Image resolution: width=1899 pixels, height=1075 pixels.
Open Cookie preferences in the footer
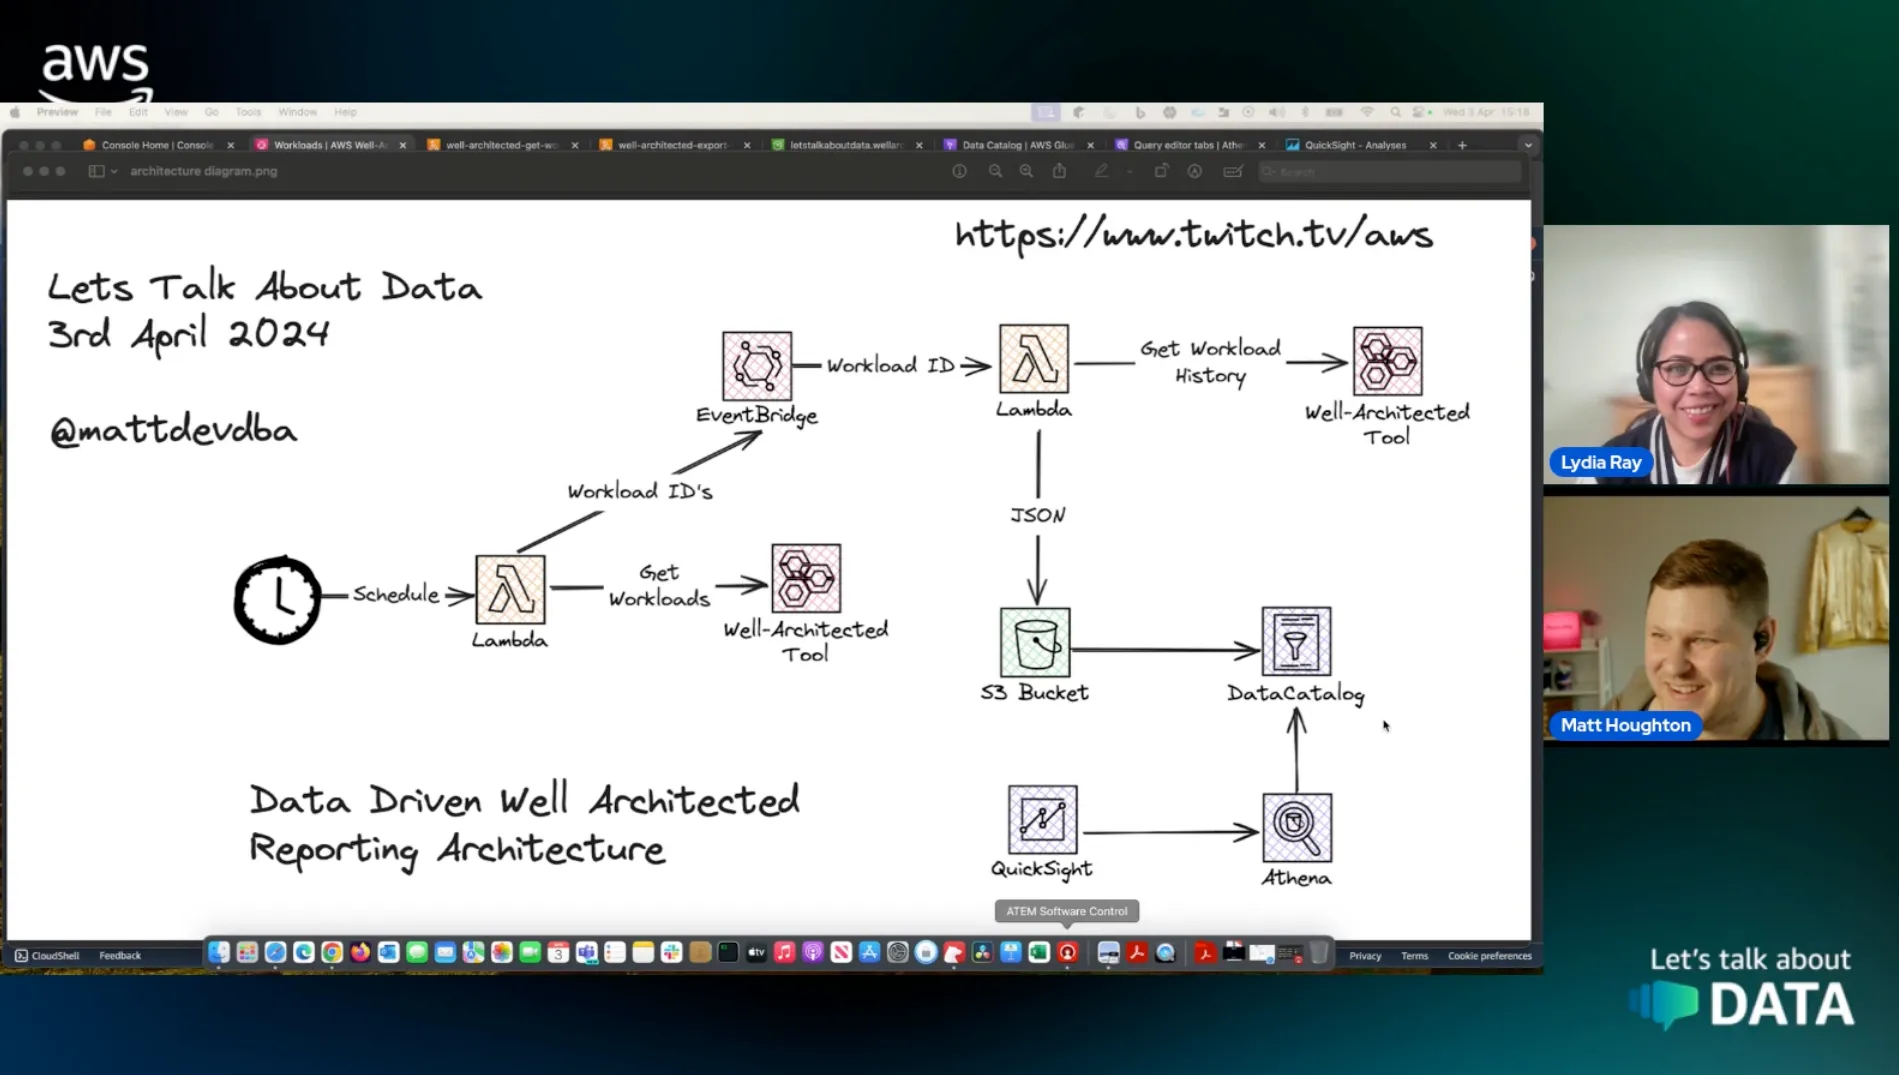(x=1490, y=956)
